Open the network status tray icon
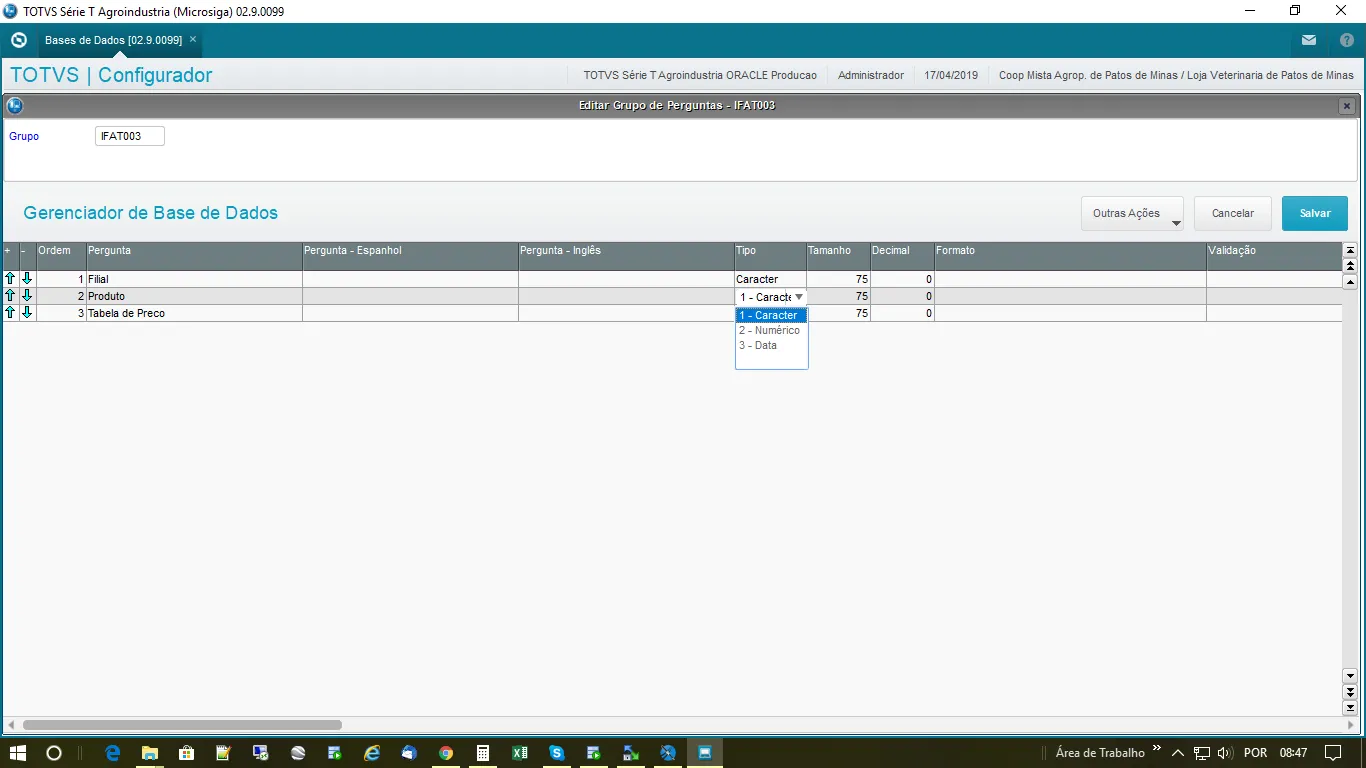 click(x=1202, y=753)
